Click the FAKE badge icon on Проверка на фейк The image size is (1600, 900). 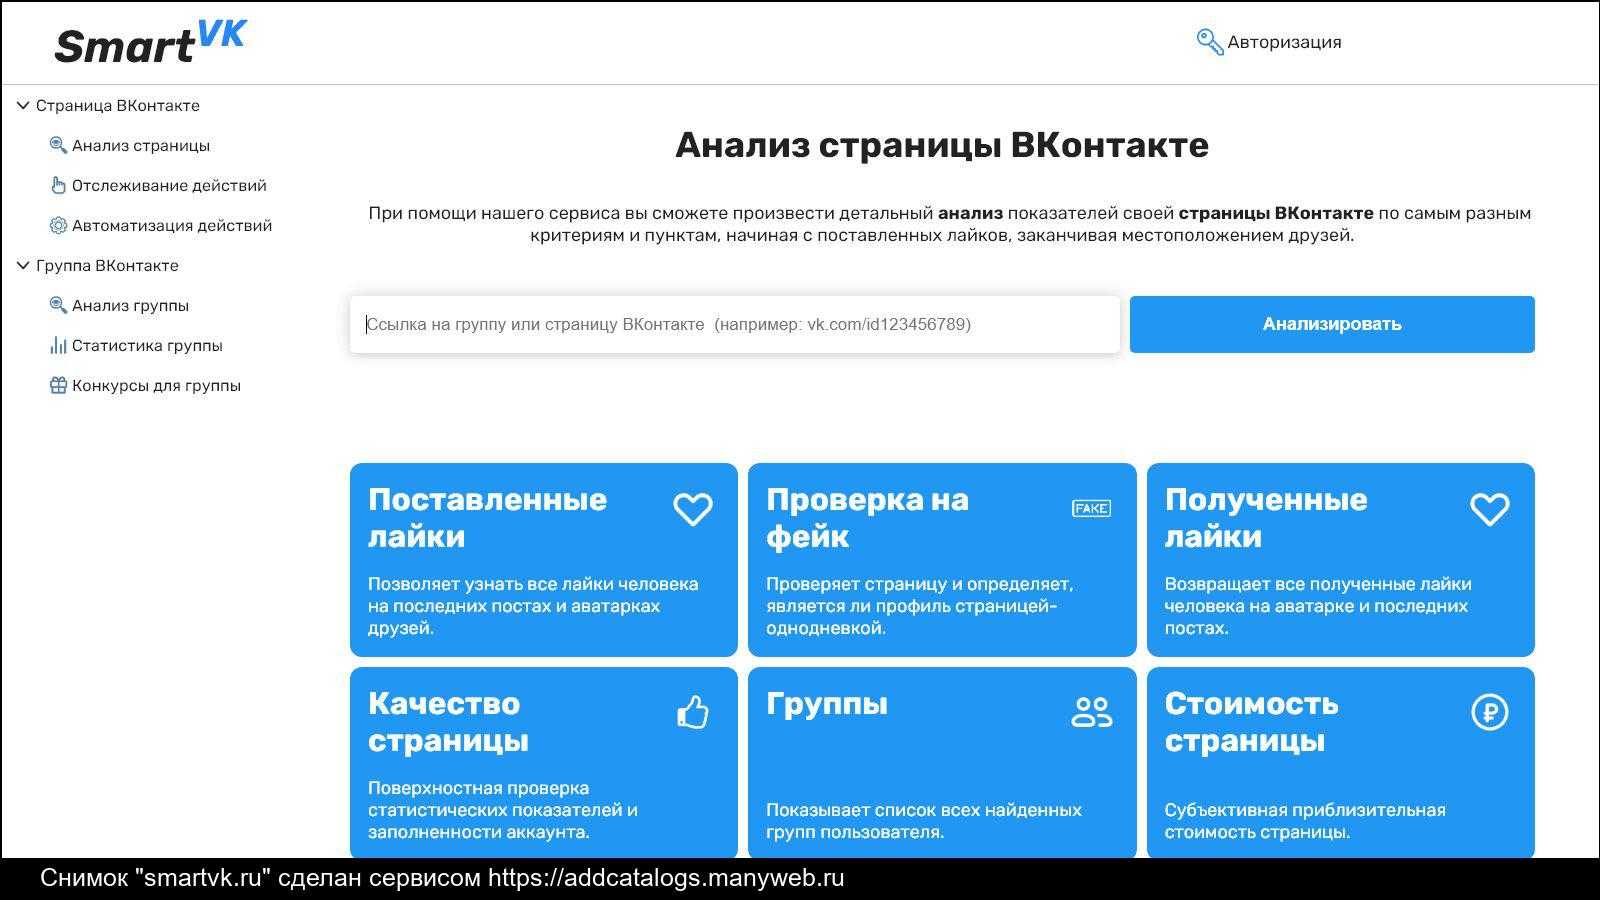click(1091, 508)
